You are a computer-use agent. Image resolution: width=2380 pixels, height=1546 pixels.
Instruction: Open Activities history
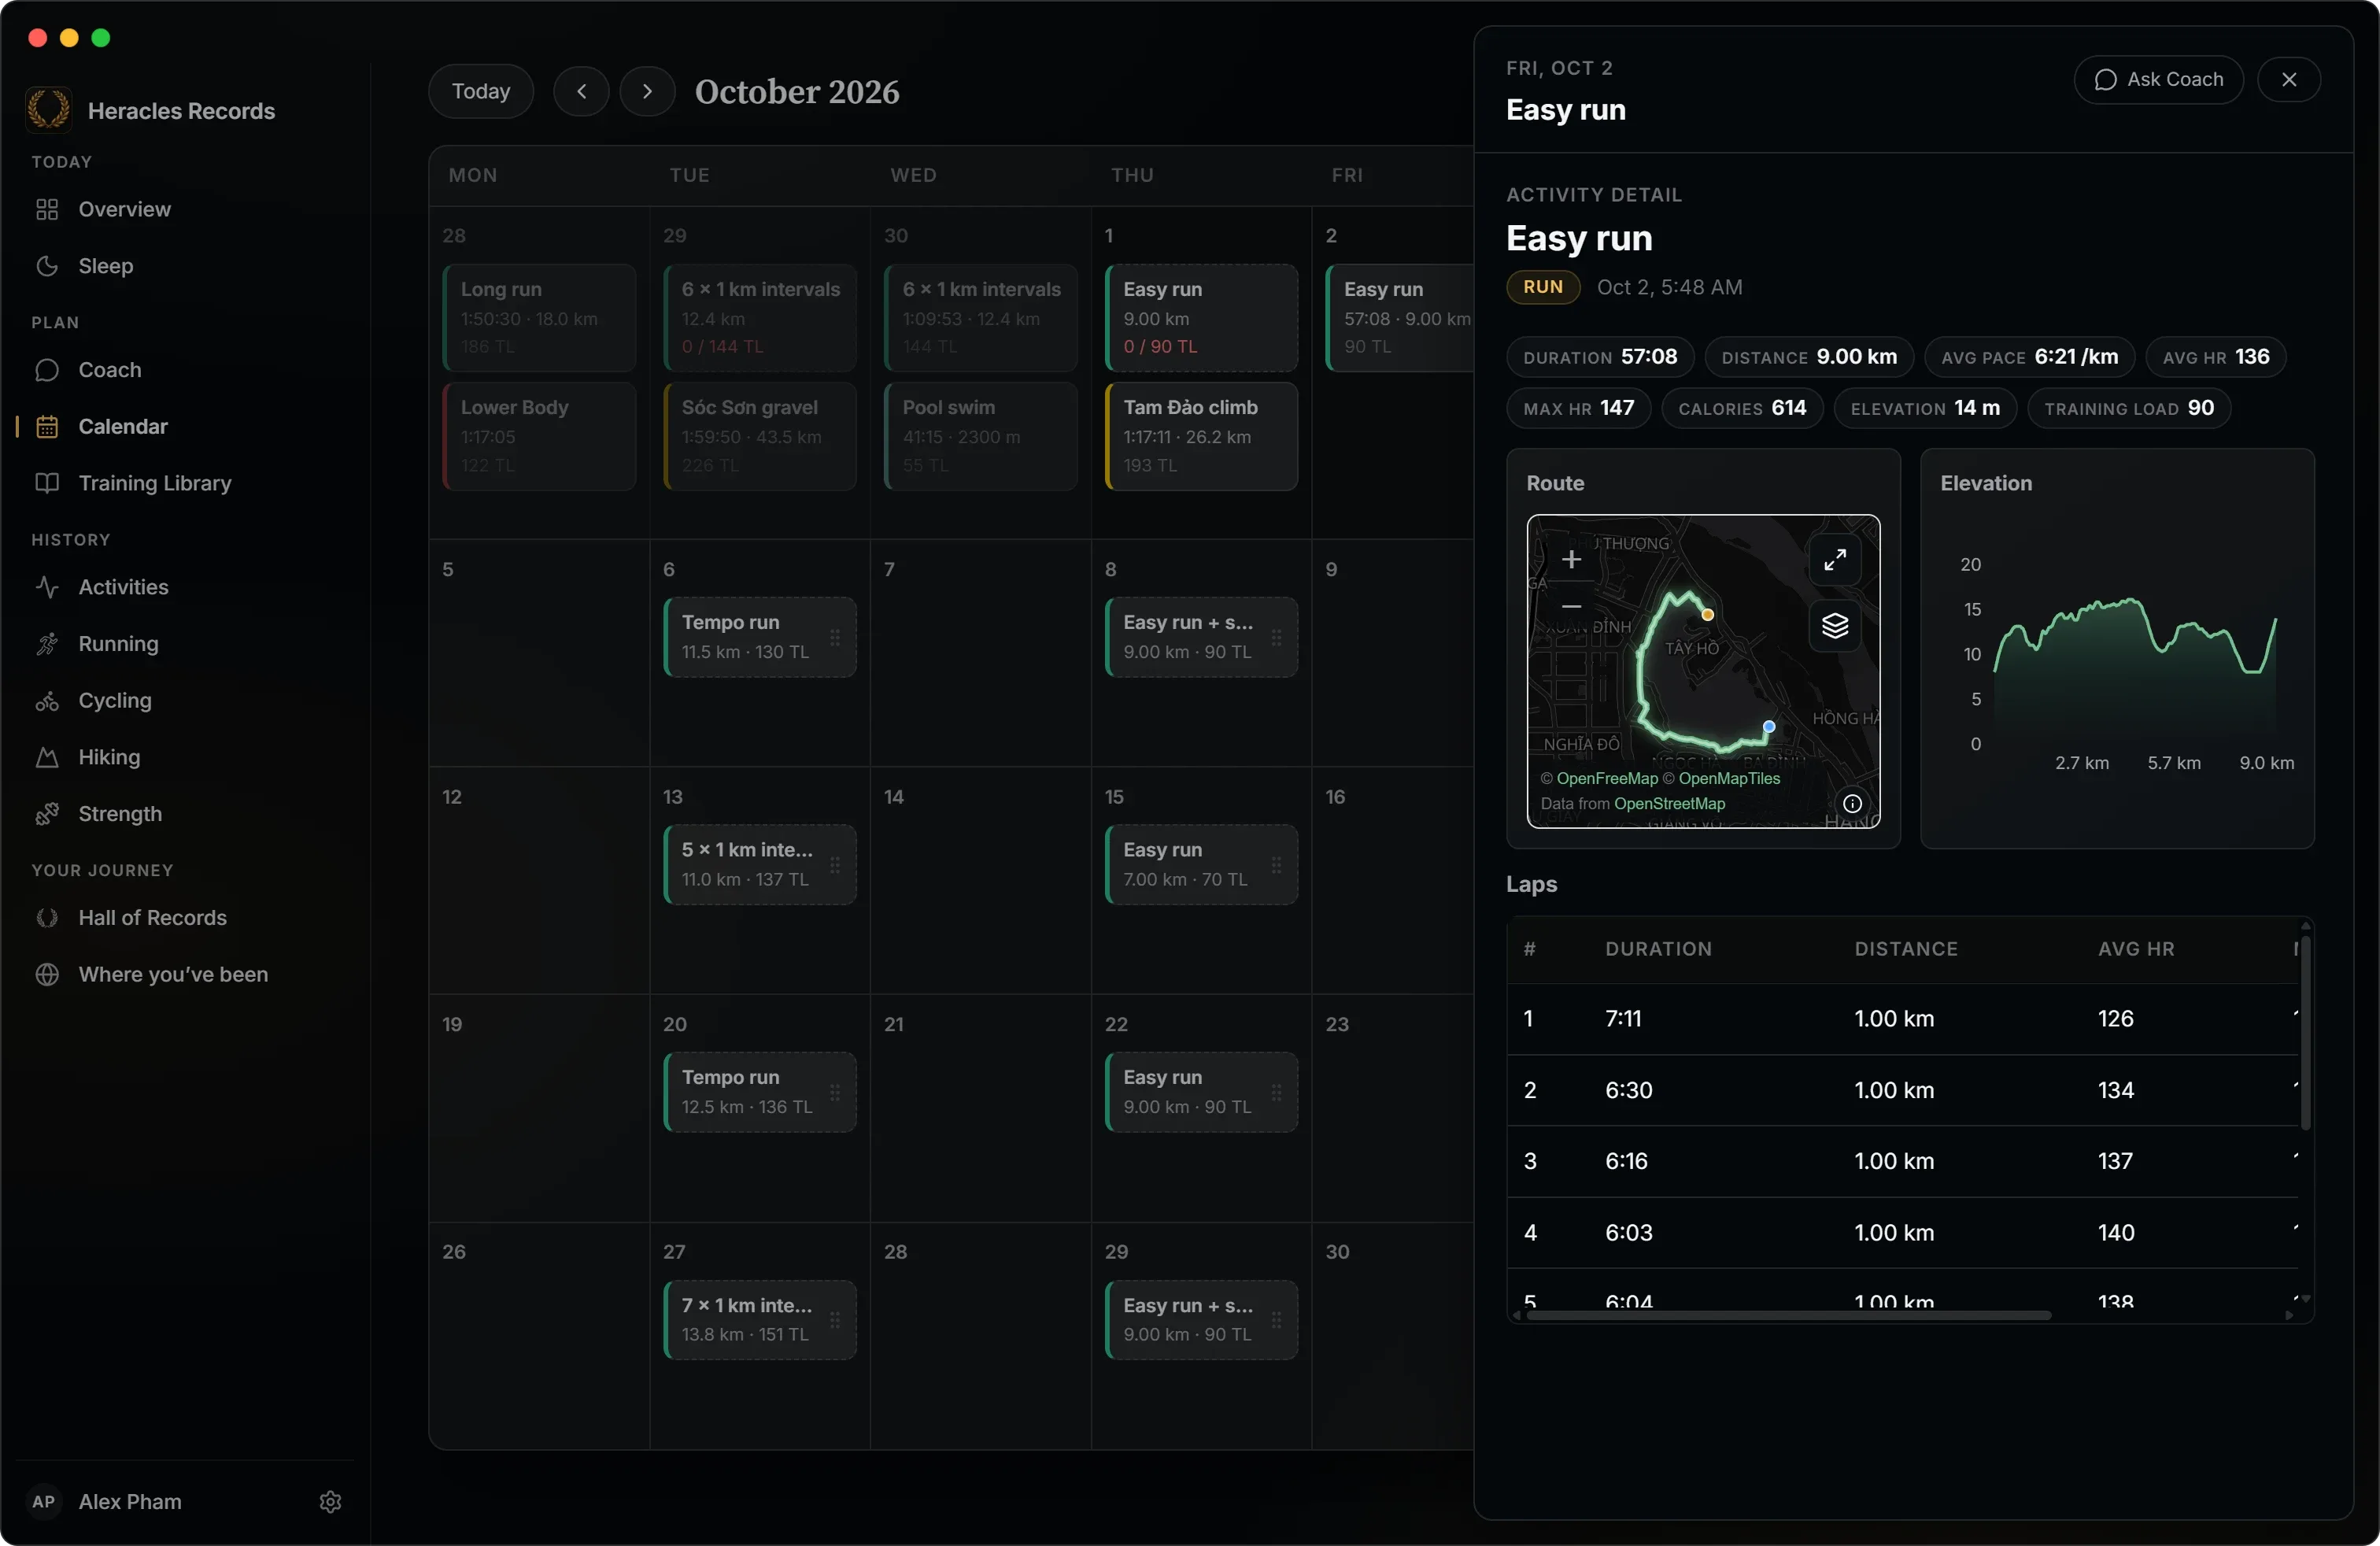pyautogui.click(x=185, y=587)
